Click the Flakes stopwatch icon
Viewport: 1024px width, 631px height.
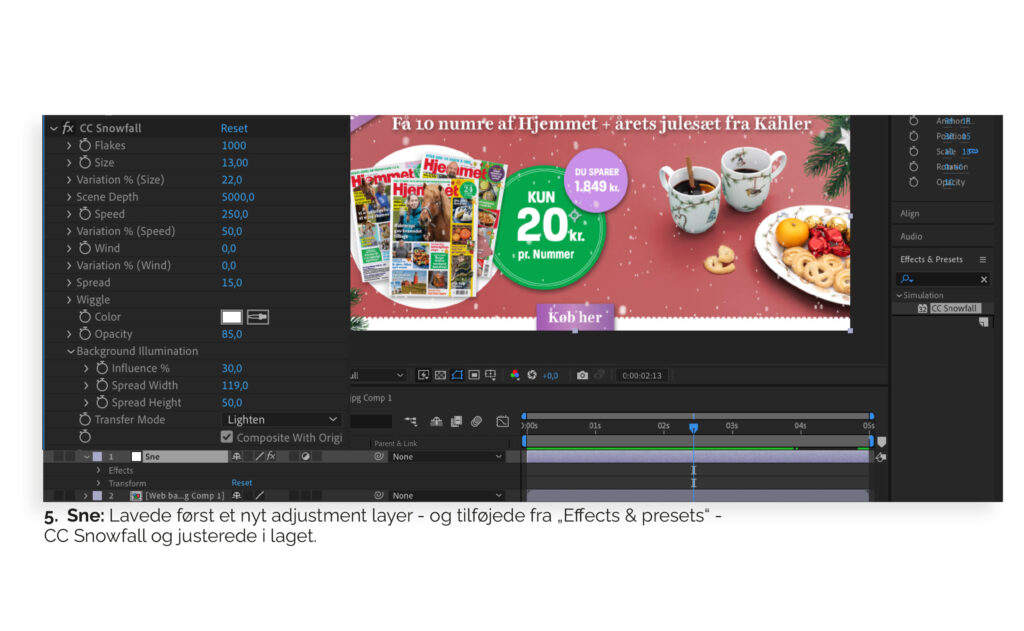point(85,145)
